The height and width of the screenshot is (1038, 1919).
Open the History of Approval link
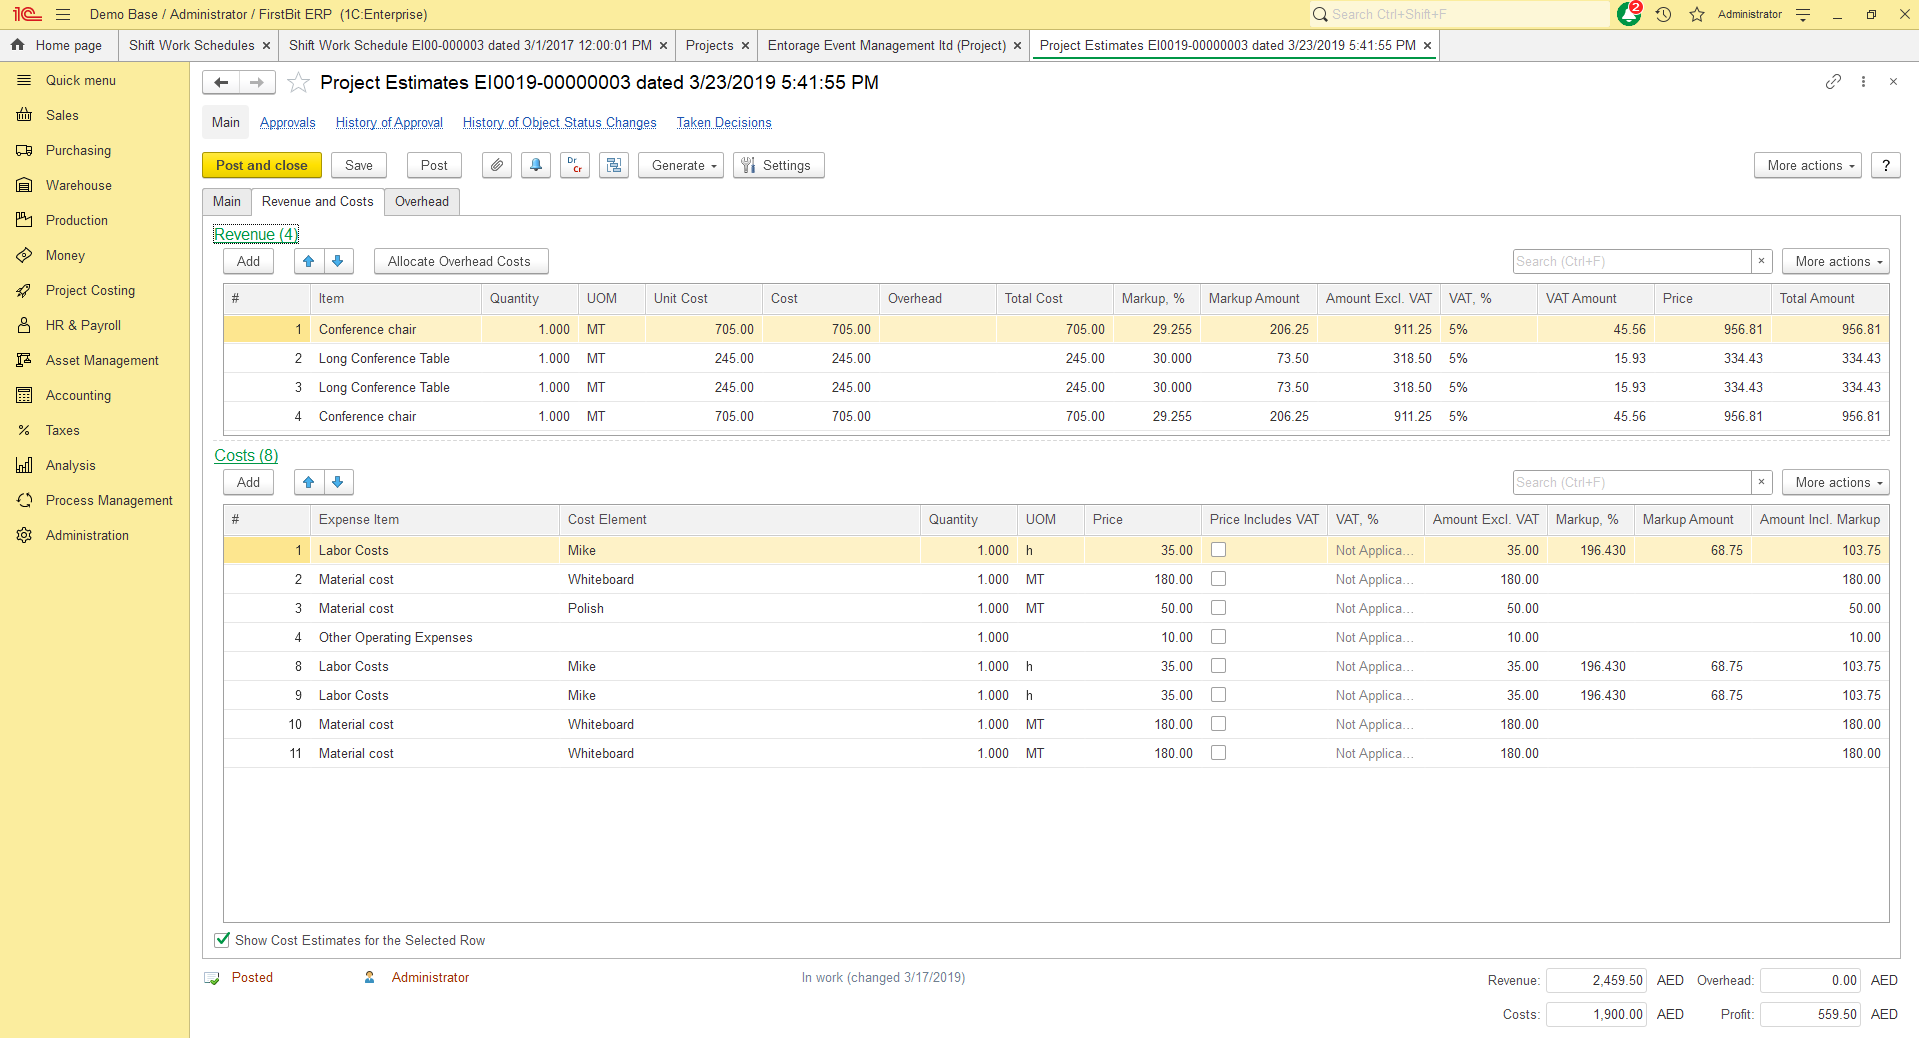389,123
